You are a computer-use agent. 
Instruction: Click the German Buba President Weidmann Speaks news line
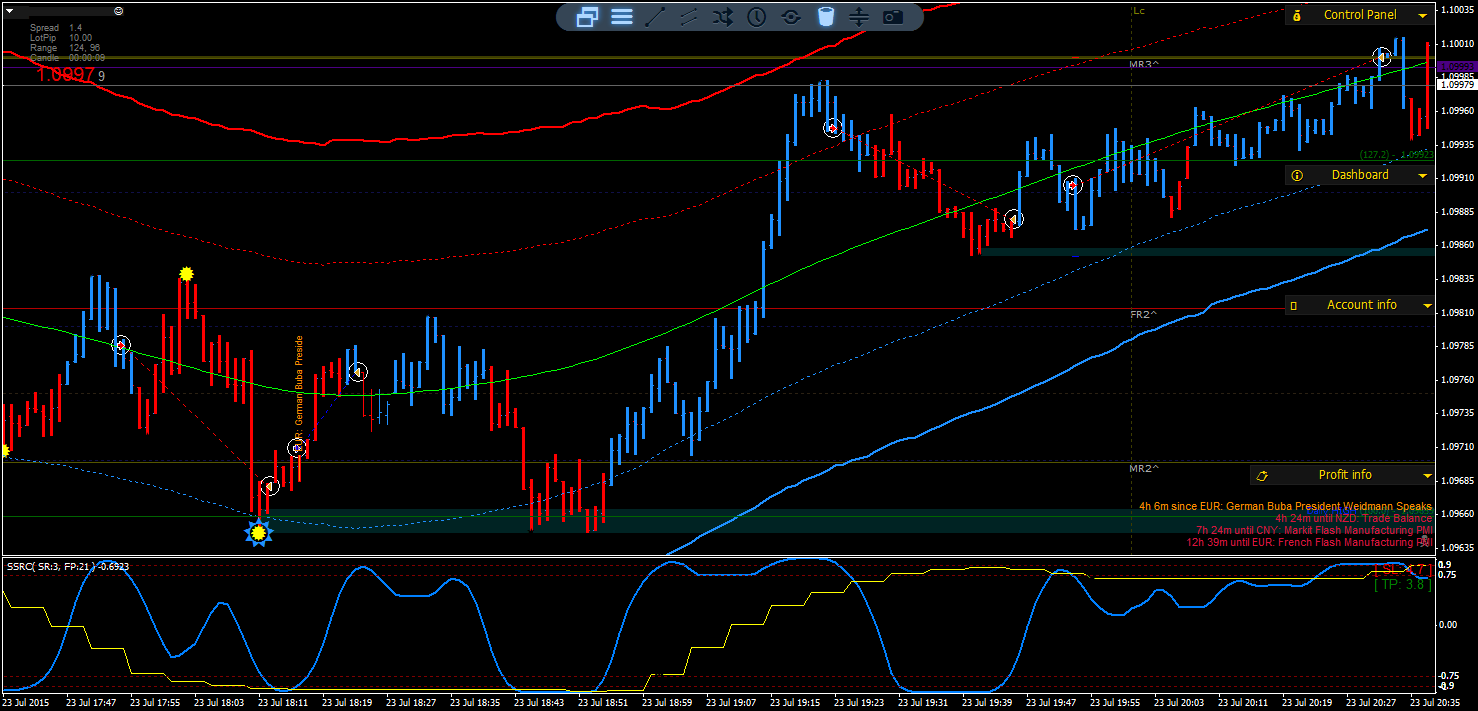click(x=1285, y=506)
